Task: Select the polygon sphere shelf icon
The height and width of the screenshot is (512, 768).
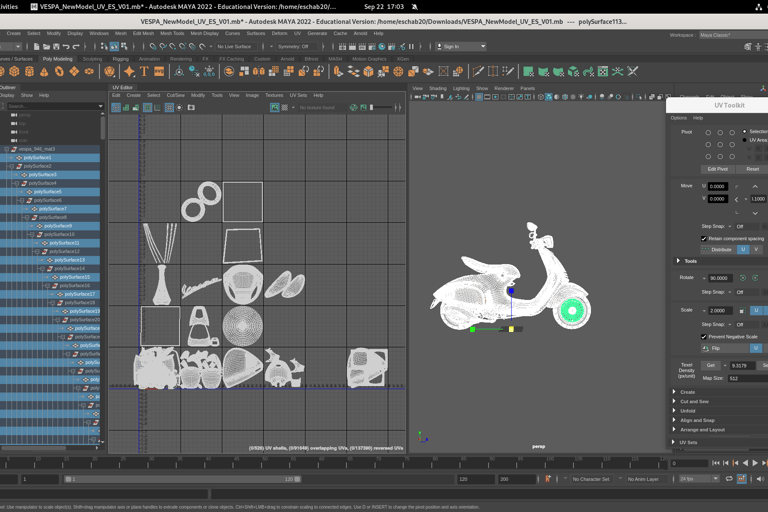Action: point(2,72)
